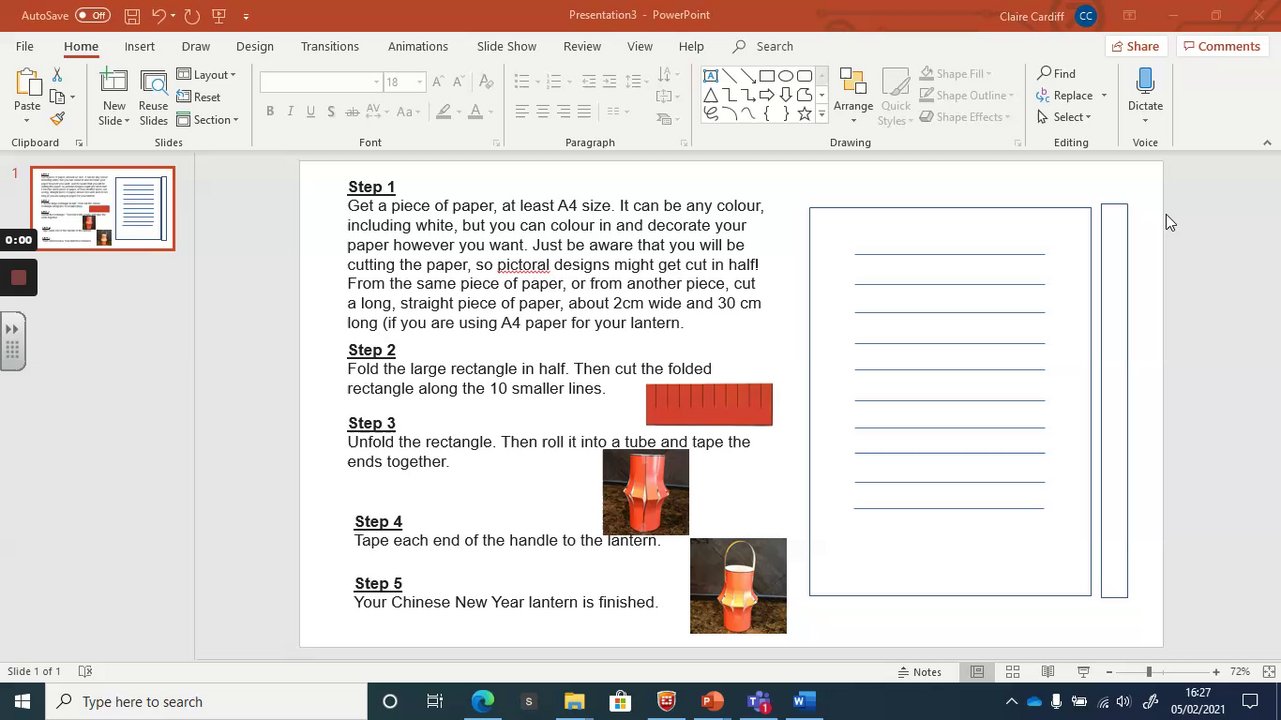Open PowerPoint from the Windows taskbar
The image size is (1281, 720).
(712, 702)
